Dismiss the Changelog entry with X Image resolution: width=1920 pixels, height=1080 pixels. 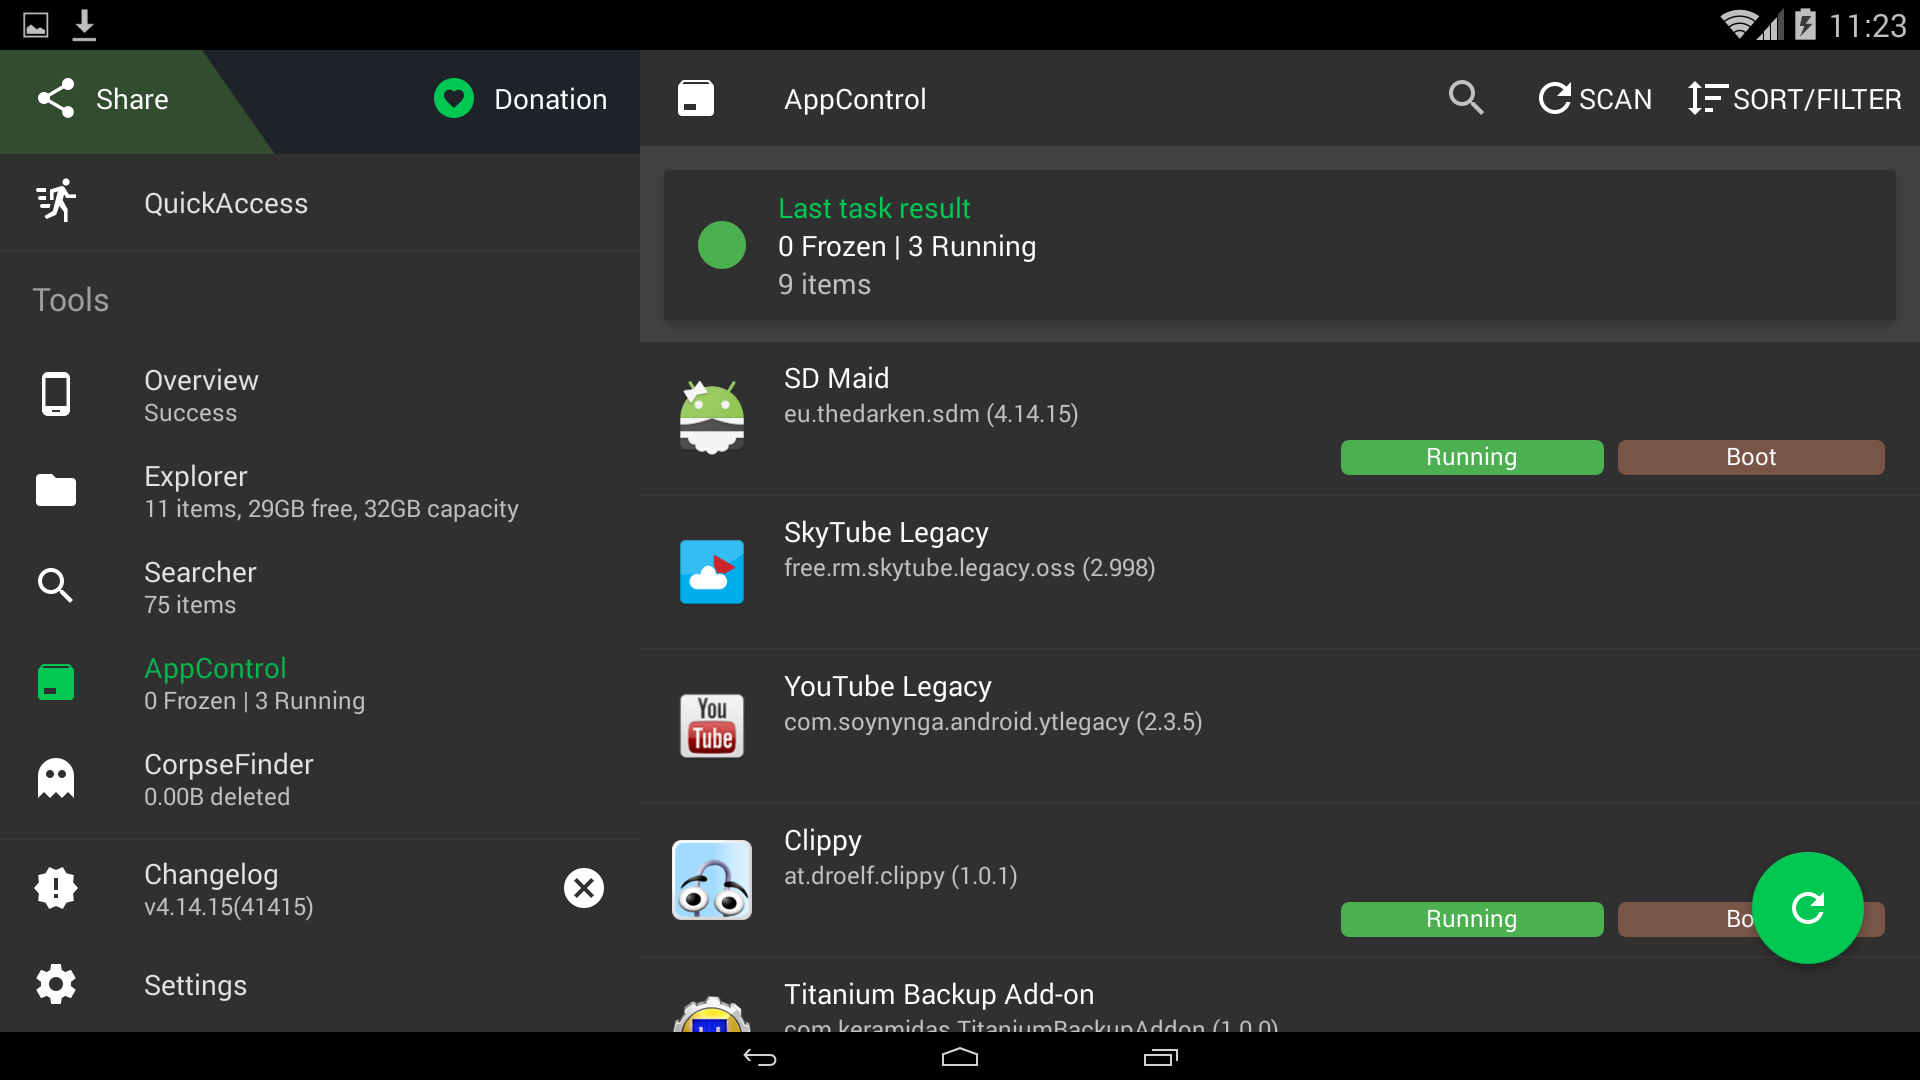(584, 888)
